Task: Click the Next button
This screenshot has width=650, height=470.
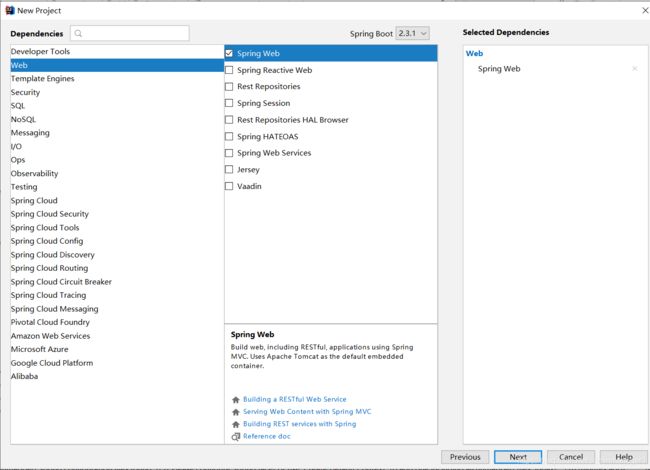Action: [517, 456]
